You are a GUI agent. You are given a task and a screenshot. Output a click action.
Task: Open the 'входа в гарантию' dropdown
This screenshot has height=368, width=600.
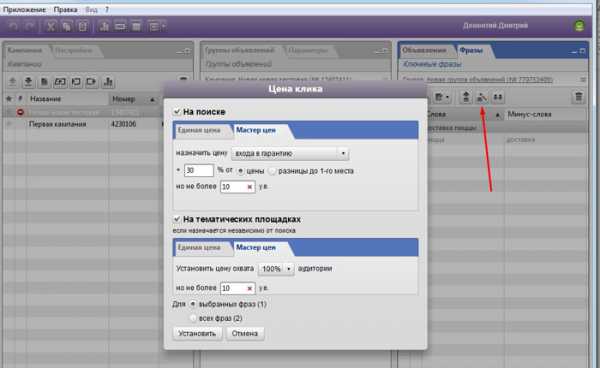click(x=290, y=153)
